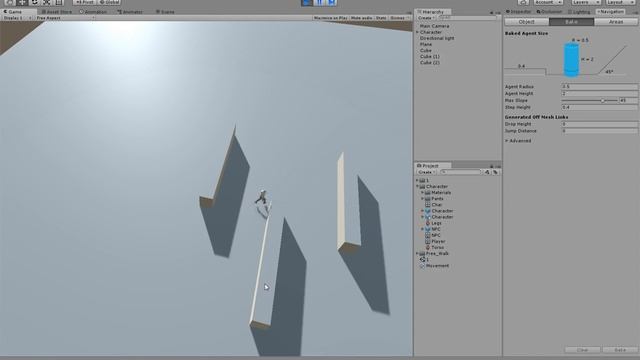Switch to the Inspector tab
This screenshot has width=640, height=360.
(518, 12)
